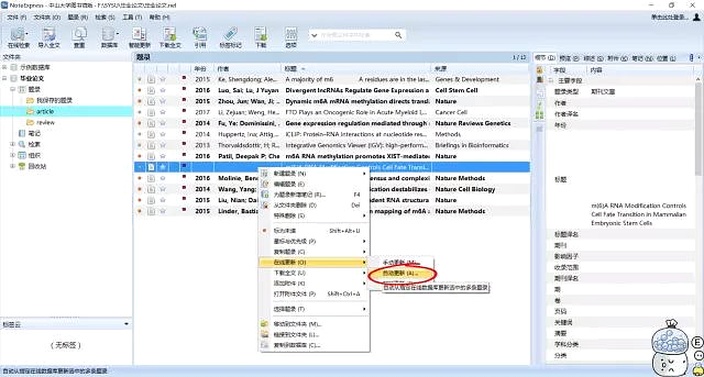Toggle the star on the highlighted selected row
This screenshot has width=704, height=377.
163,167
